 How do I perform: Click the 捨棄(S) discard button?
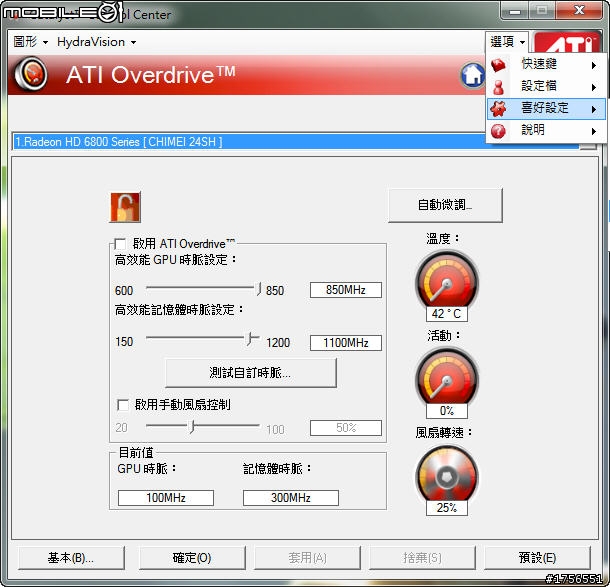coord(422,558)
